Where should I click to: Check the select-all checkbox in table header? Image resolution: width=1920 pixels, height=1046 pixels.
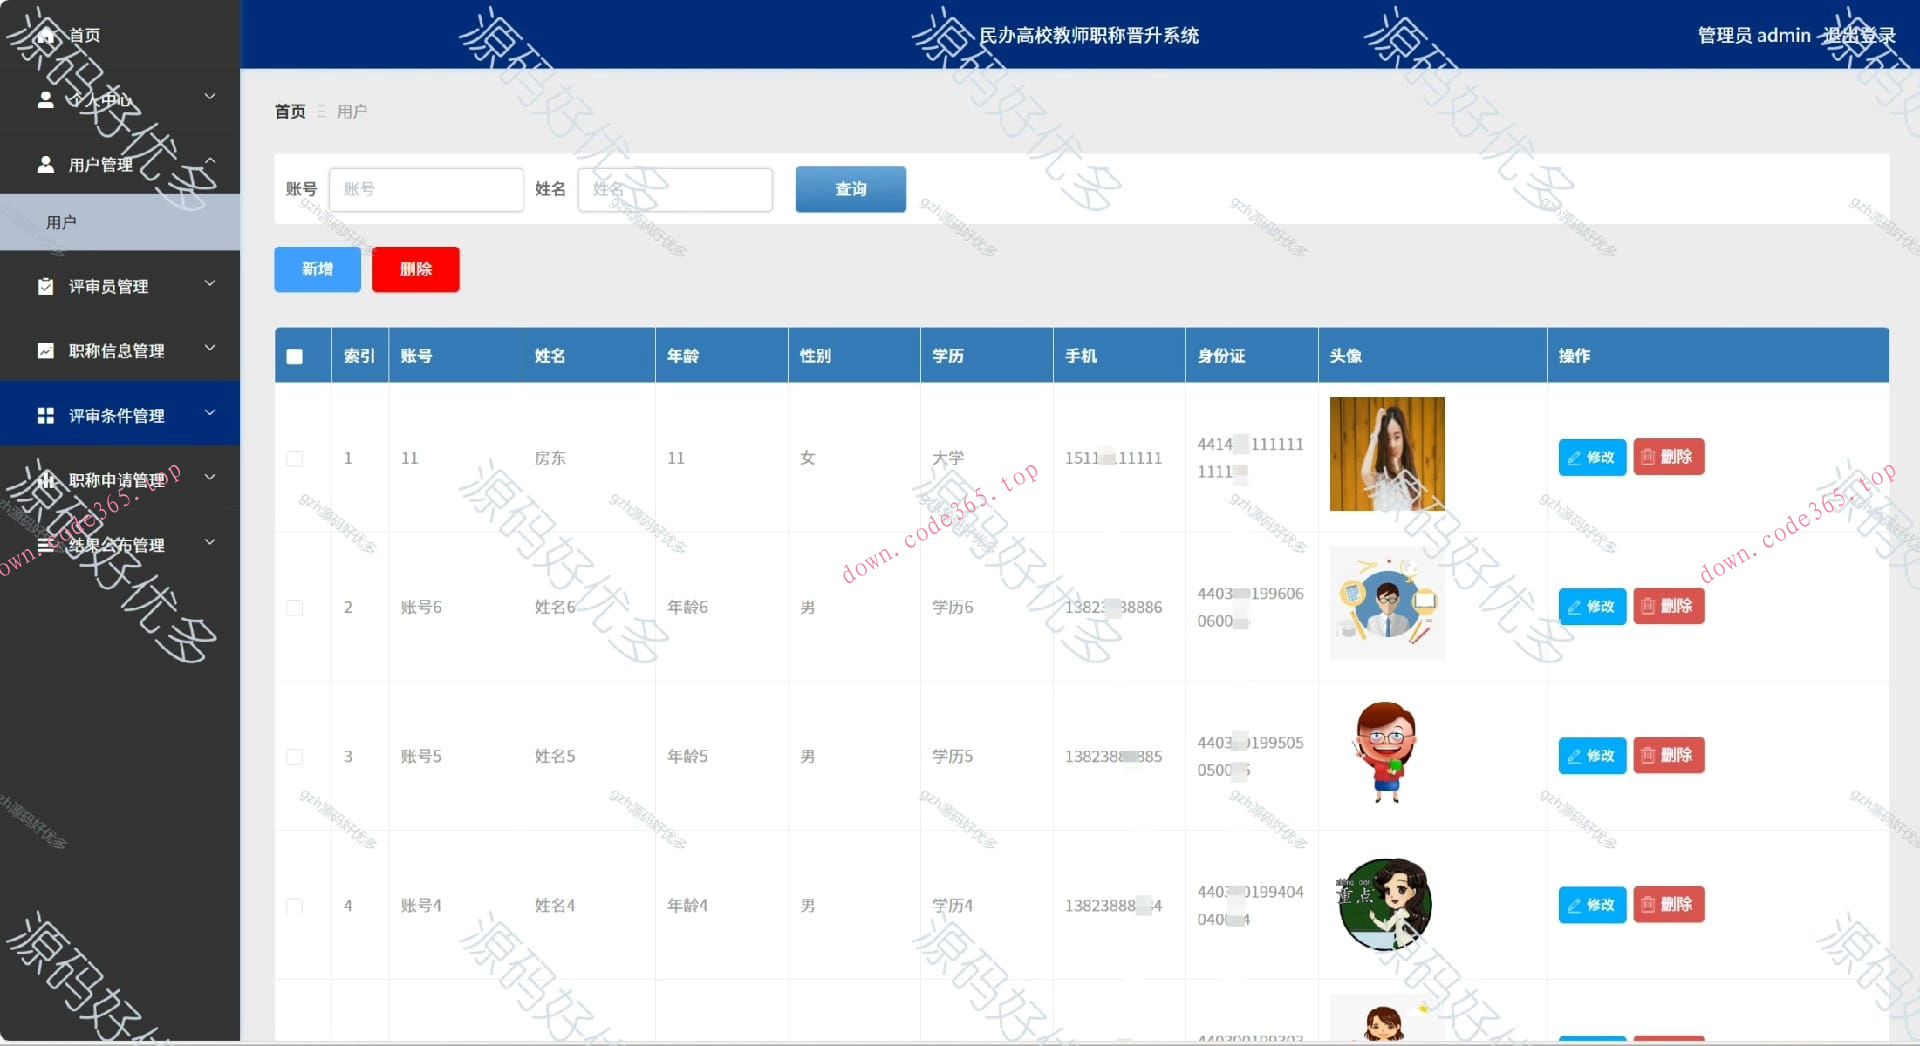pyautogui.click(x=295, y=356)
